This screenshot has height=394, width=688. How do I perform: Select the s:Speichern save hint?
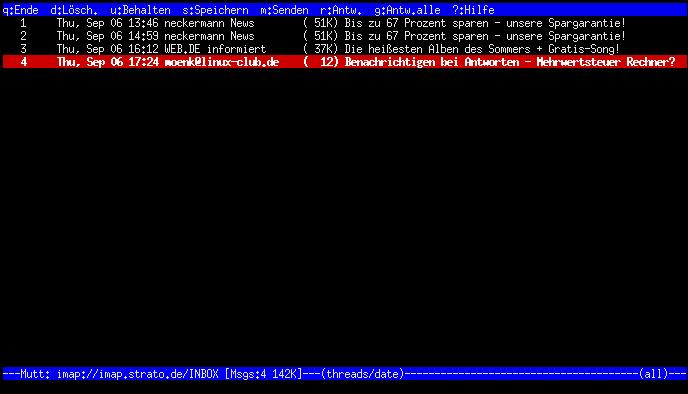[215, 10]
